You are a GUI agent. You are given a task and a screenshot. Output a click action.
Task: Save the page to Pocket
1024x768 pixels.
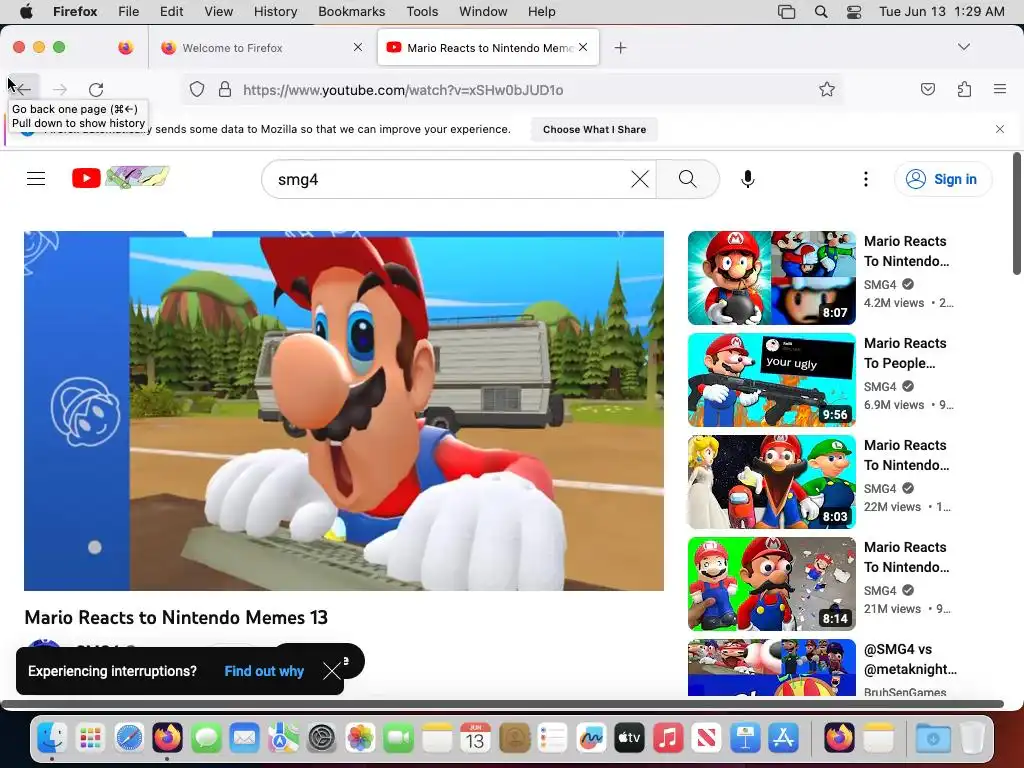pos(927,89)
